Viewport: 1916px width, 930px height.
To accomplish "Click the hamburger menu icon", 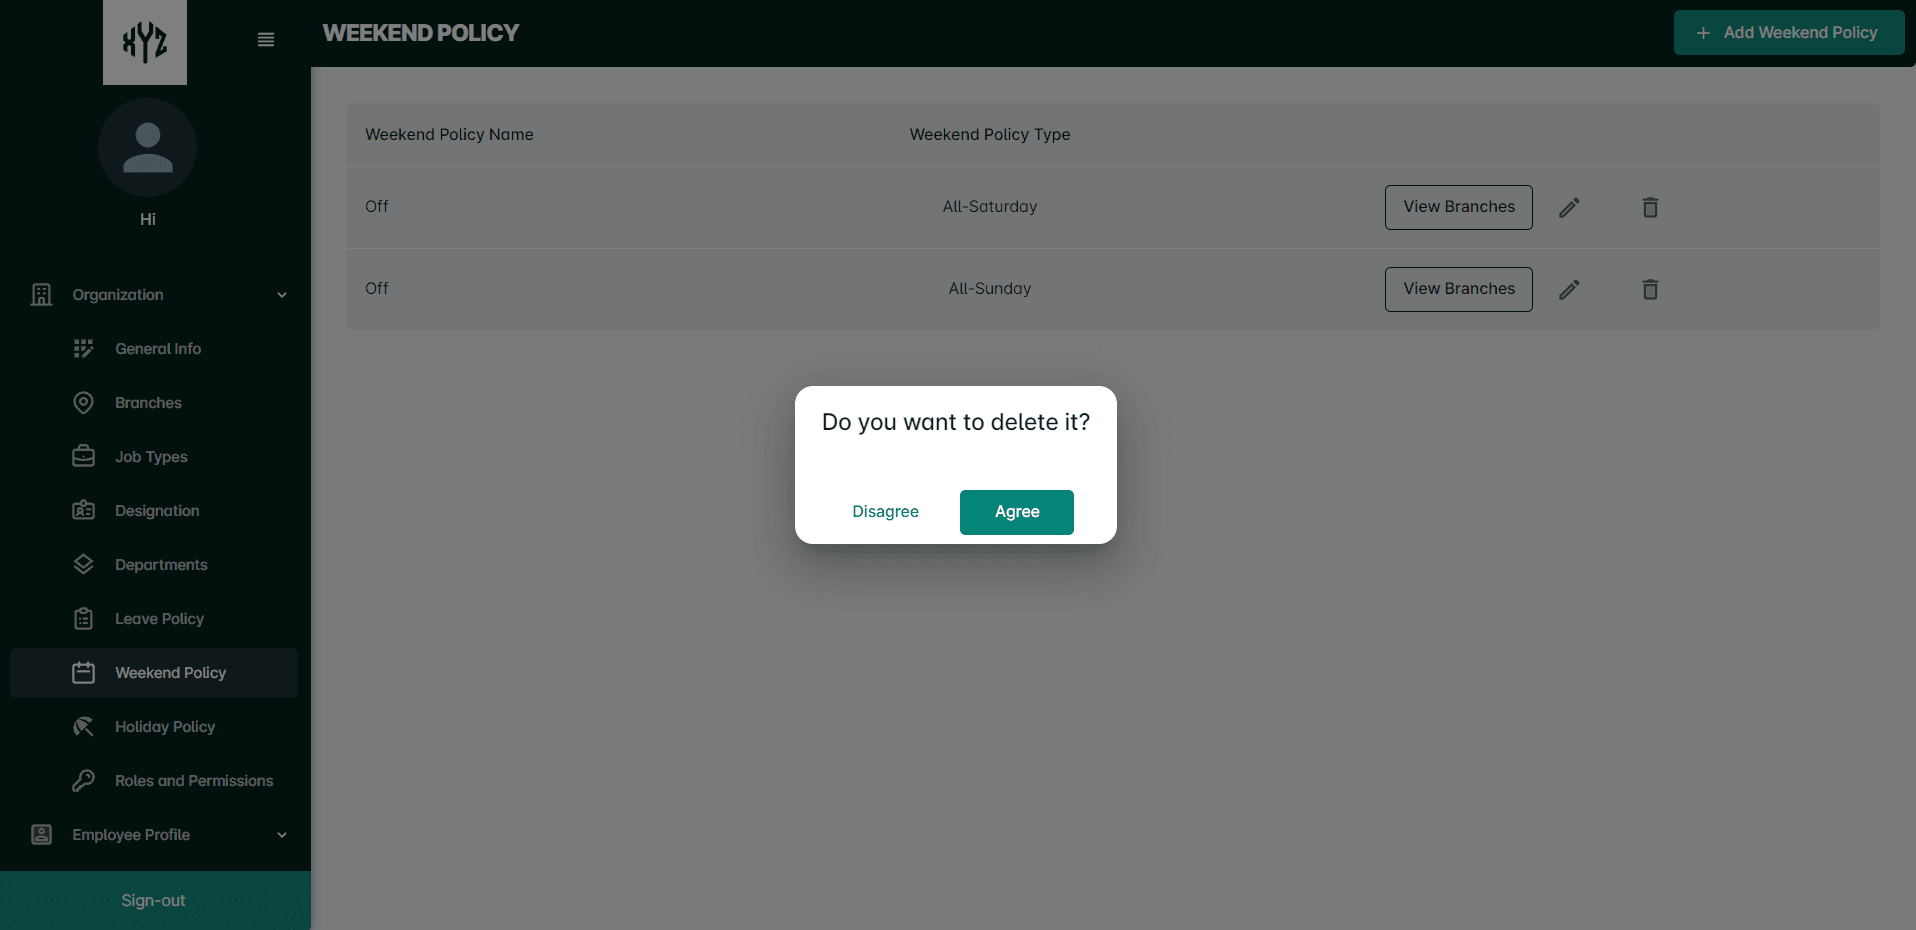I will (x=265, y=40).
